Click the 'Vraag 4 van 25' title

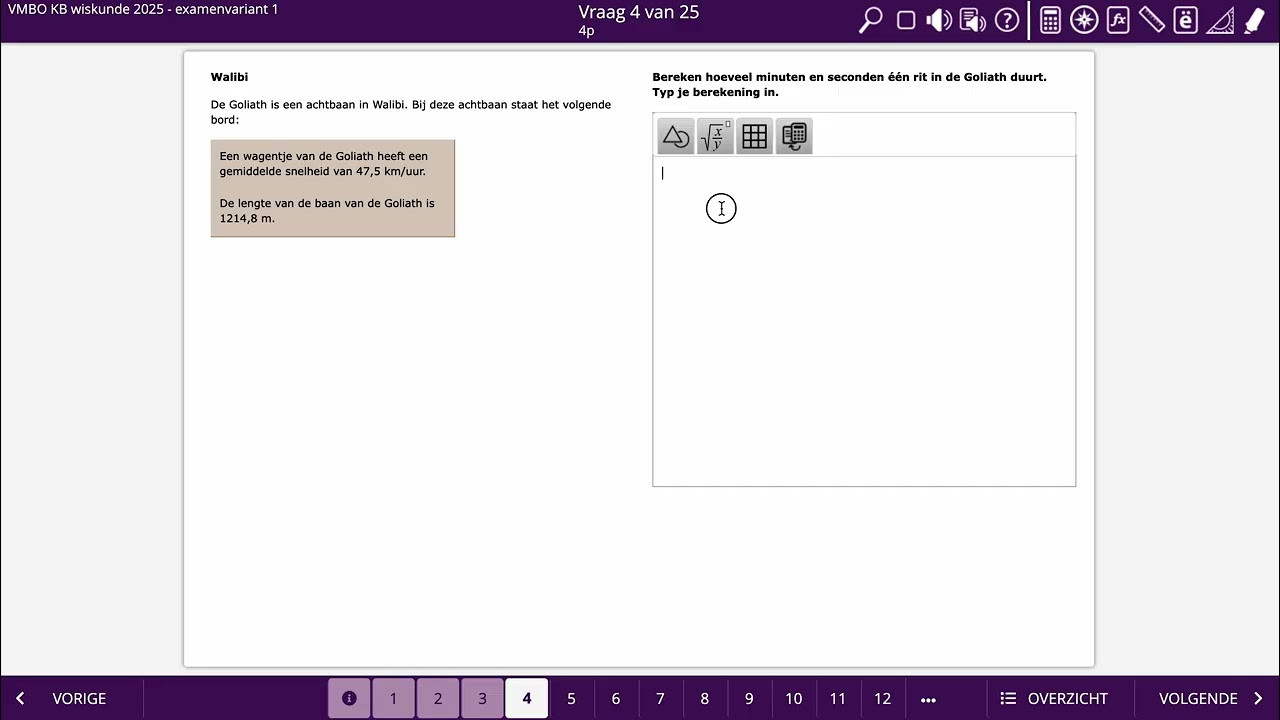pyautogui.click(x=639, y=12)
